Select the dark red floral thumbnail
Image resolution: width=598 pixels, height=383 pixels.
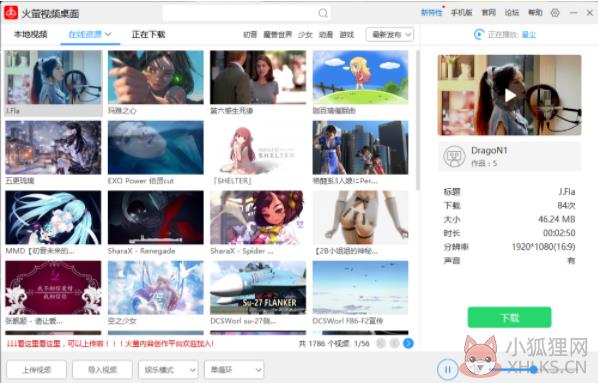(x=53, y=288)
